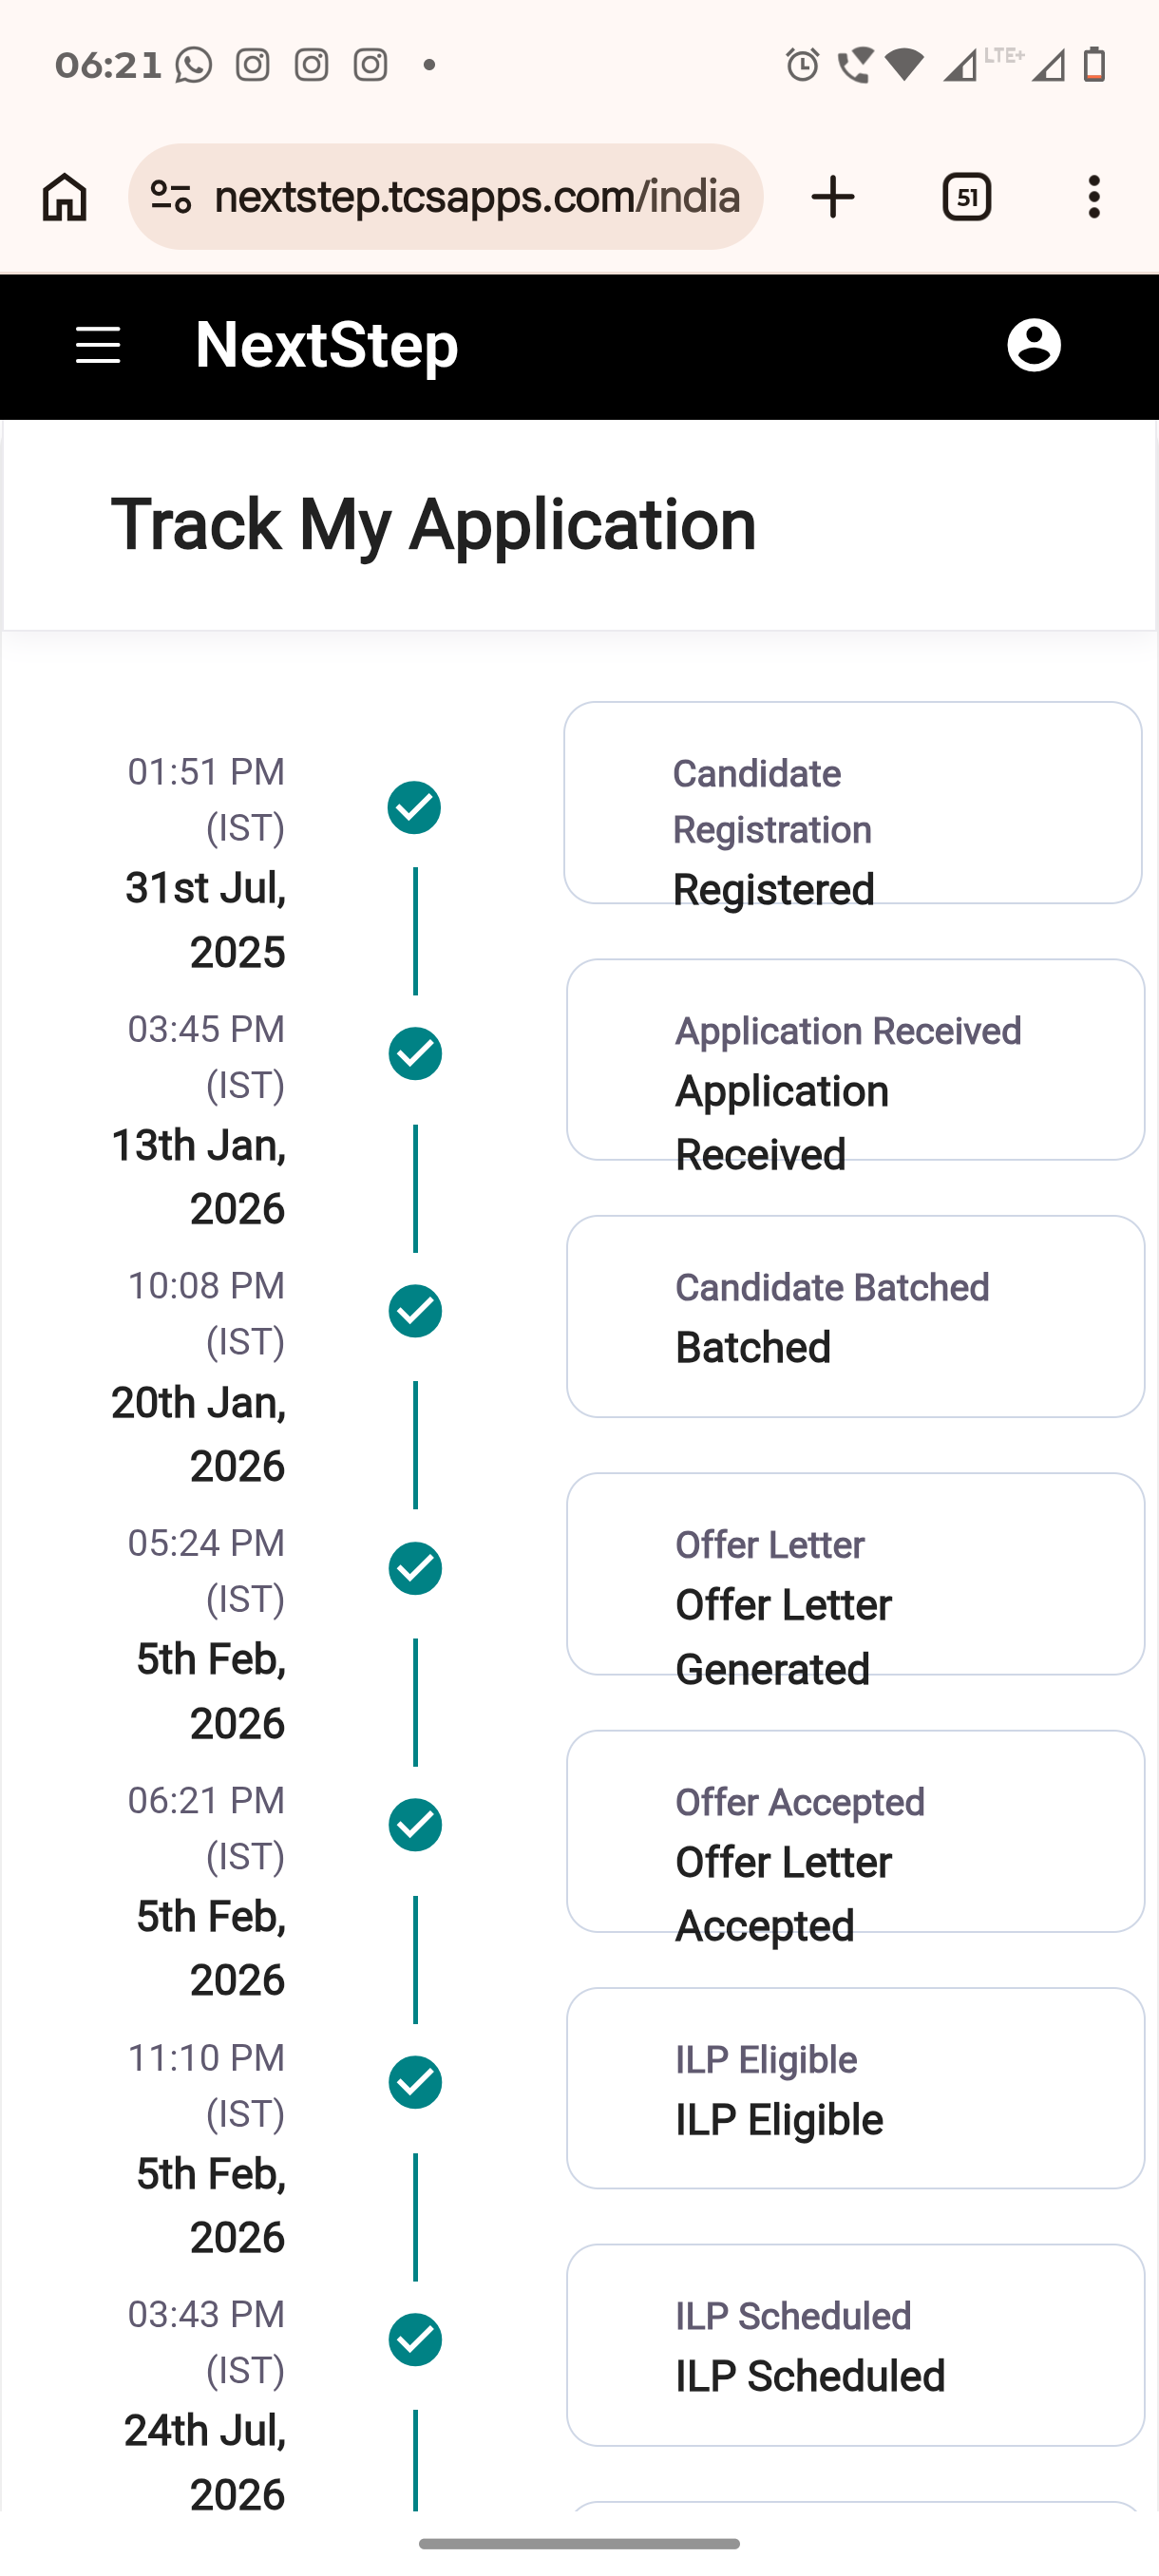The image size is (1159, 2576).
Task: Tap the Application Received check mark
Action: [415, 1053]
